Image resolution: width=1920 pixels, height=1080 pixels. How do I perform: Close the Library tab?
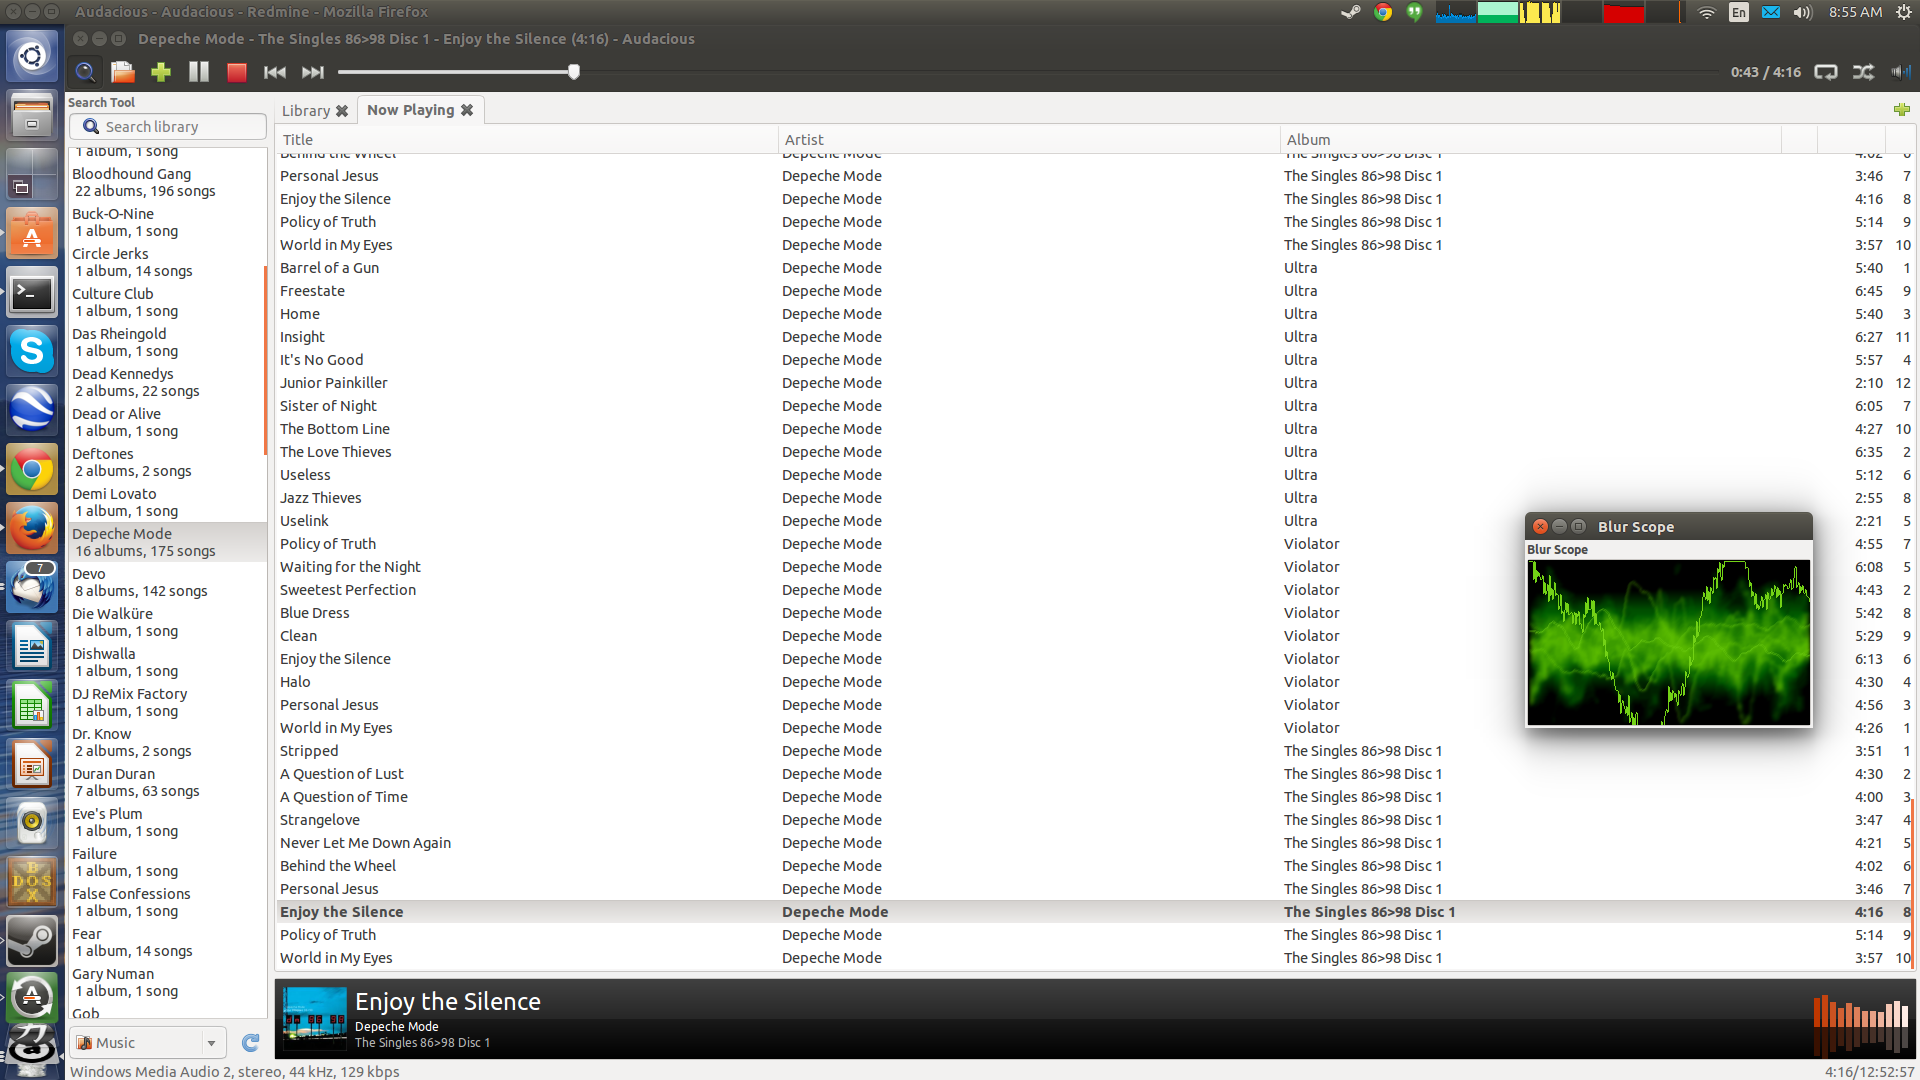coord(342,111)
